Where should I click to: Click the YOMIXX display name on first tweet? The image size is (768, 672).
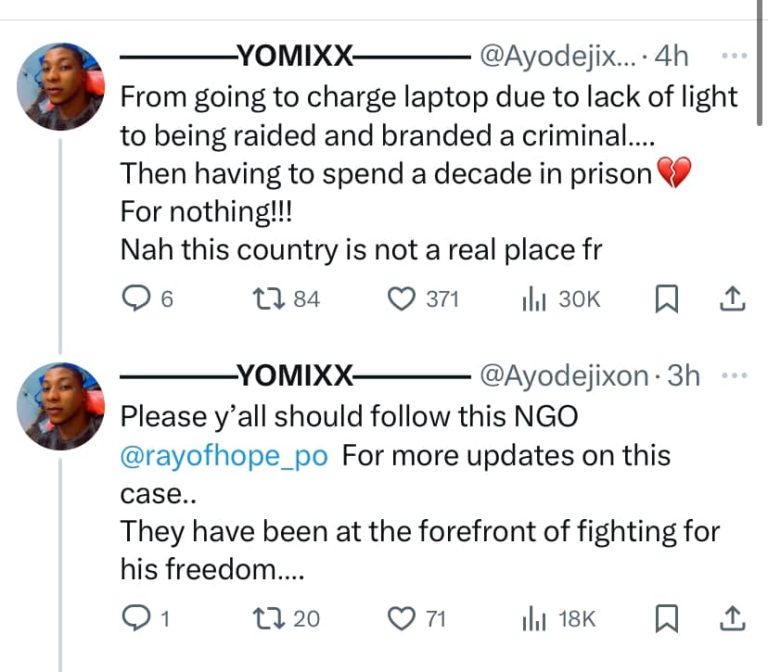point(292,56)
